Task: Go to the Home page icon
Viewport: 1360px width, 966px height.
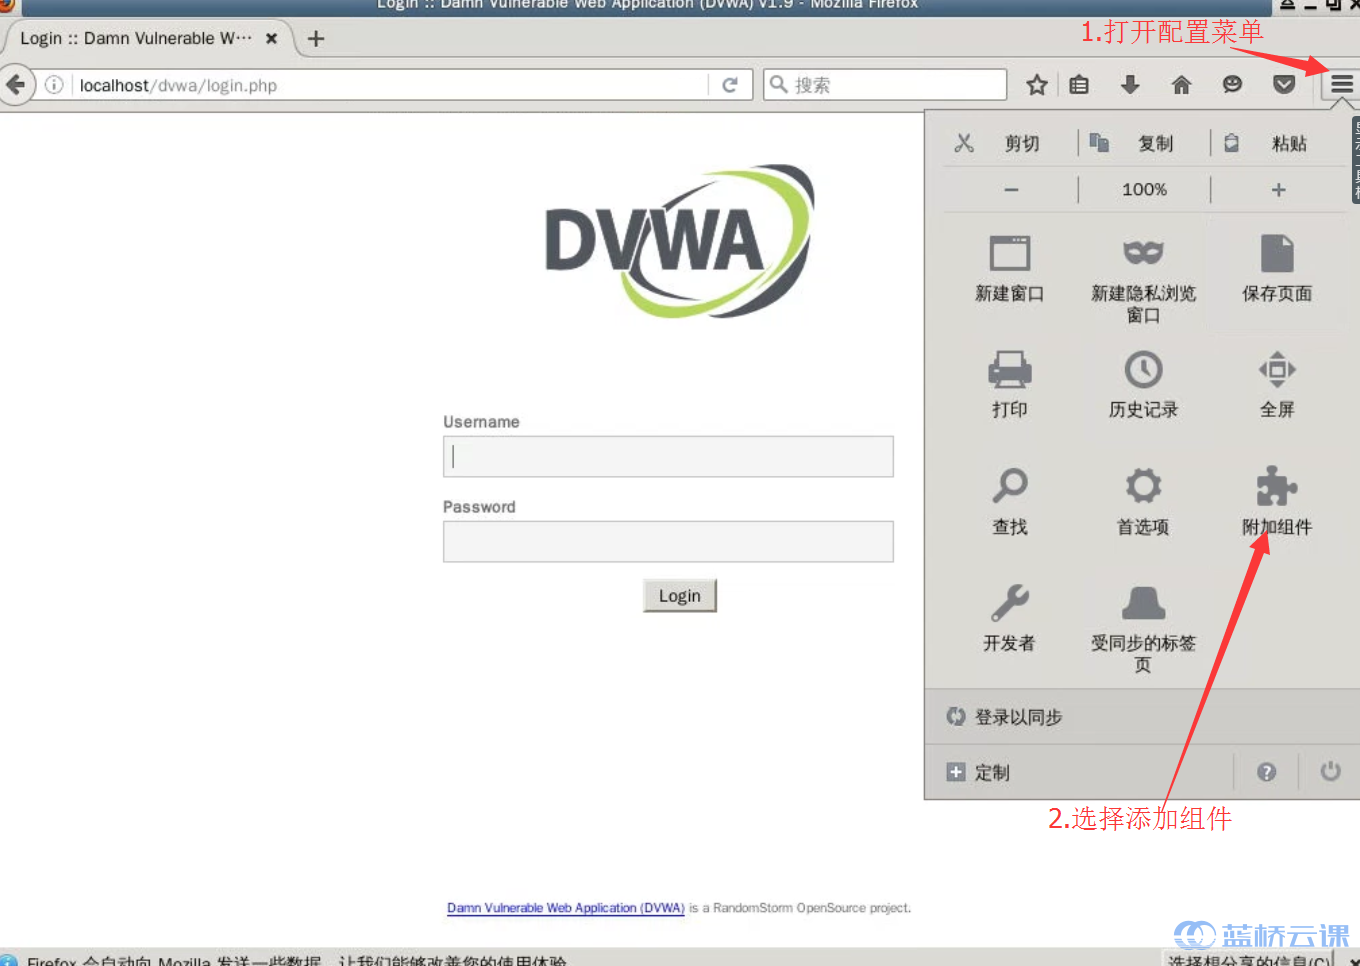Action: (1181, 85)
